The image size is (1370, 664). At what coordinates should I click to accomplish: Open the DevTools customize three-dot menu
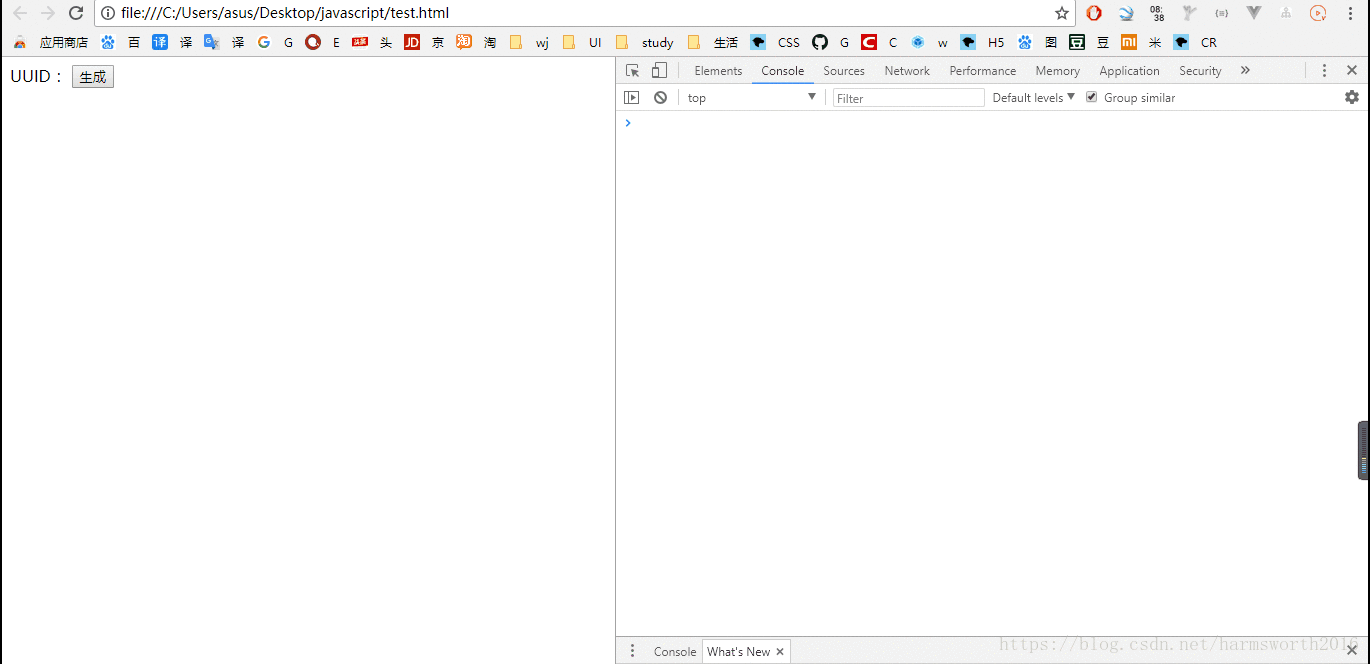point(1324,70)
